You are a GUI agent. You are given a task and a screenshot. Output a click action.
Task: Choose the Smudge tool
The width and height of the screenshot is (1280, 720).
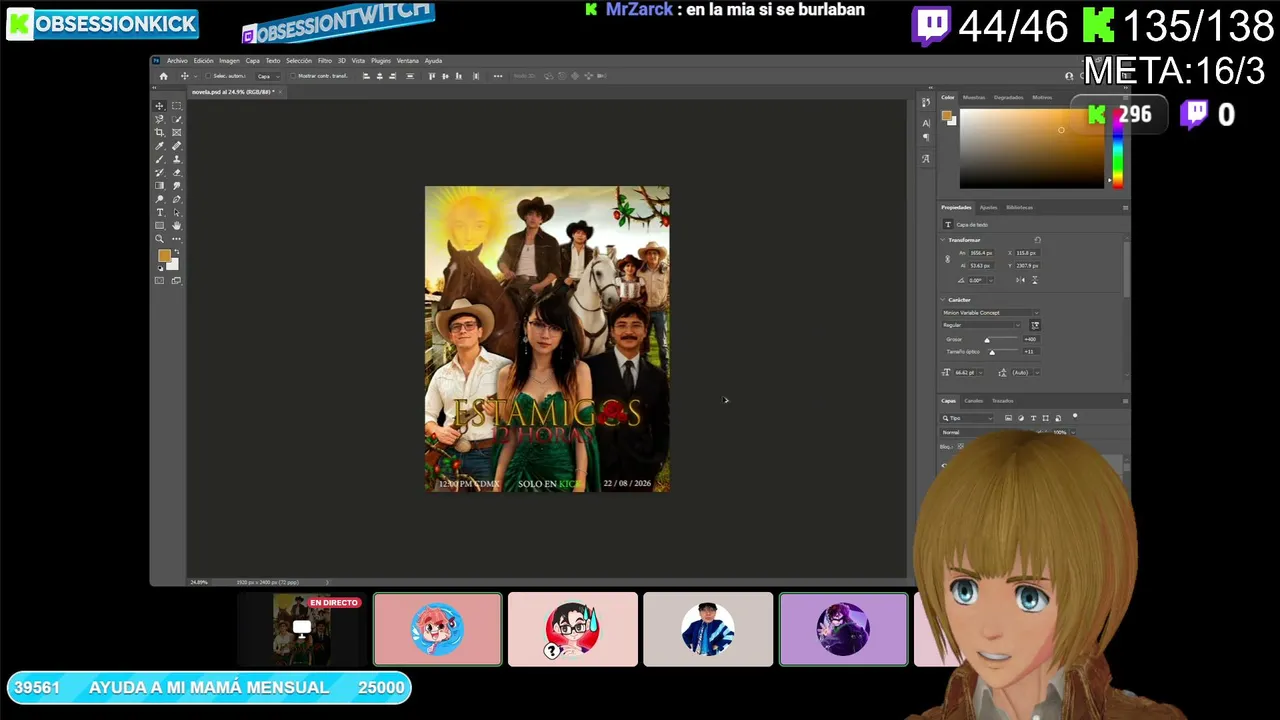pyautogui.click(x=177, y=186)
